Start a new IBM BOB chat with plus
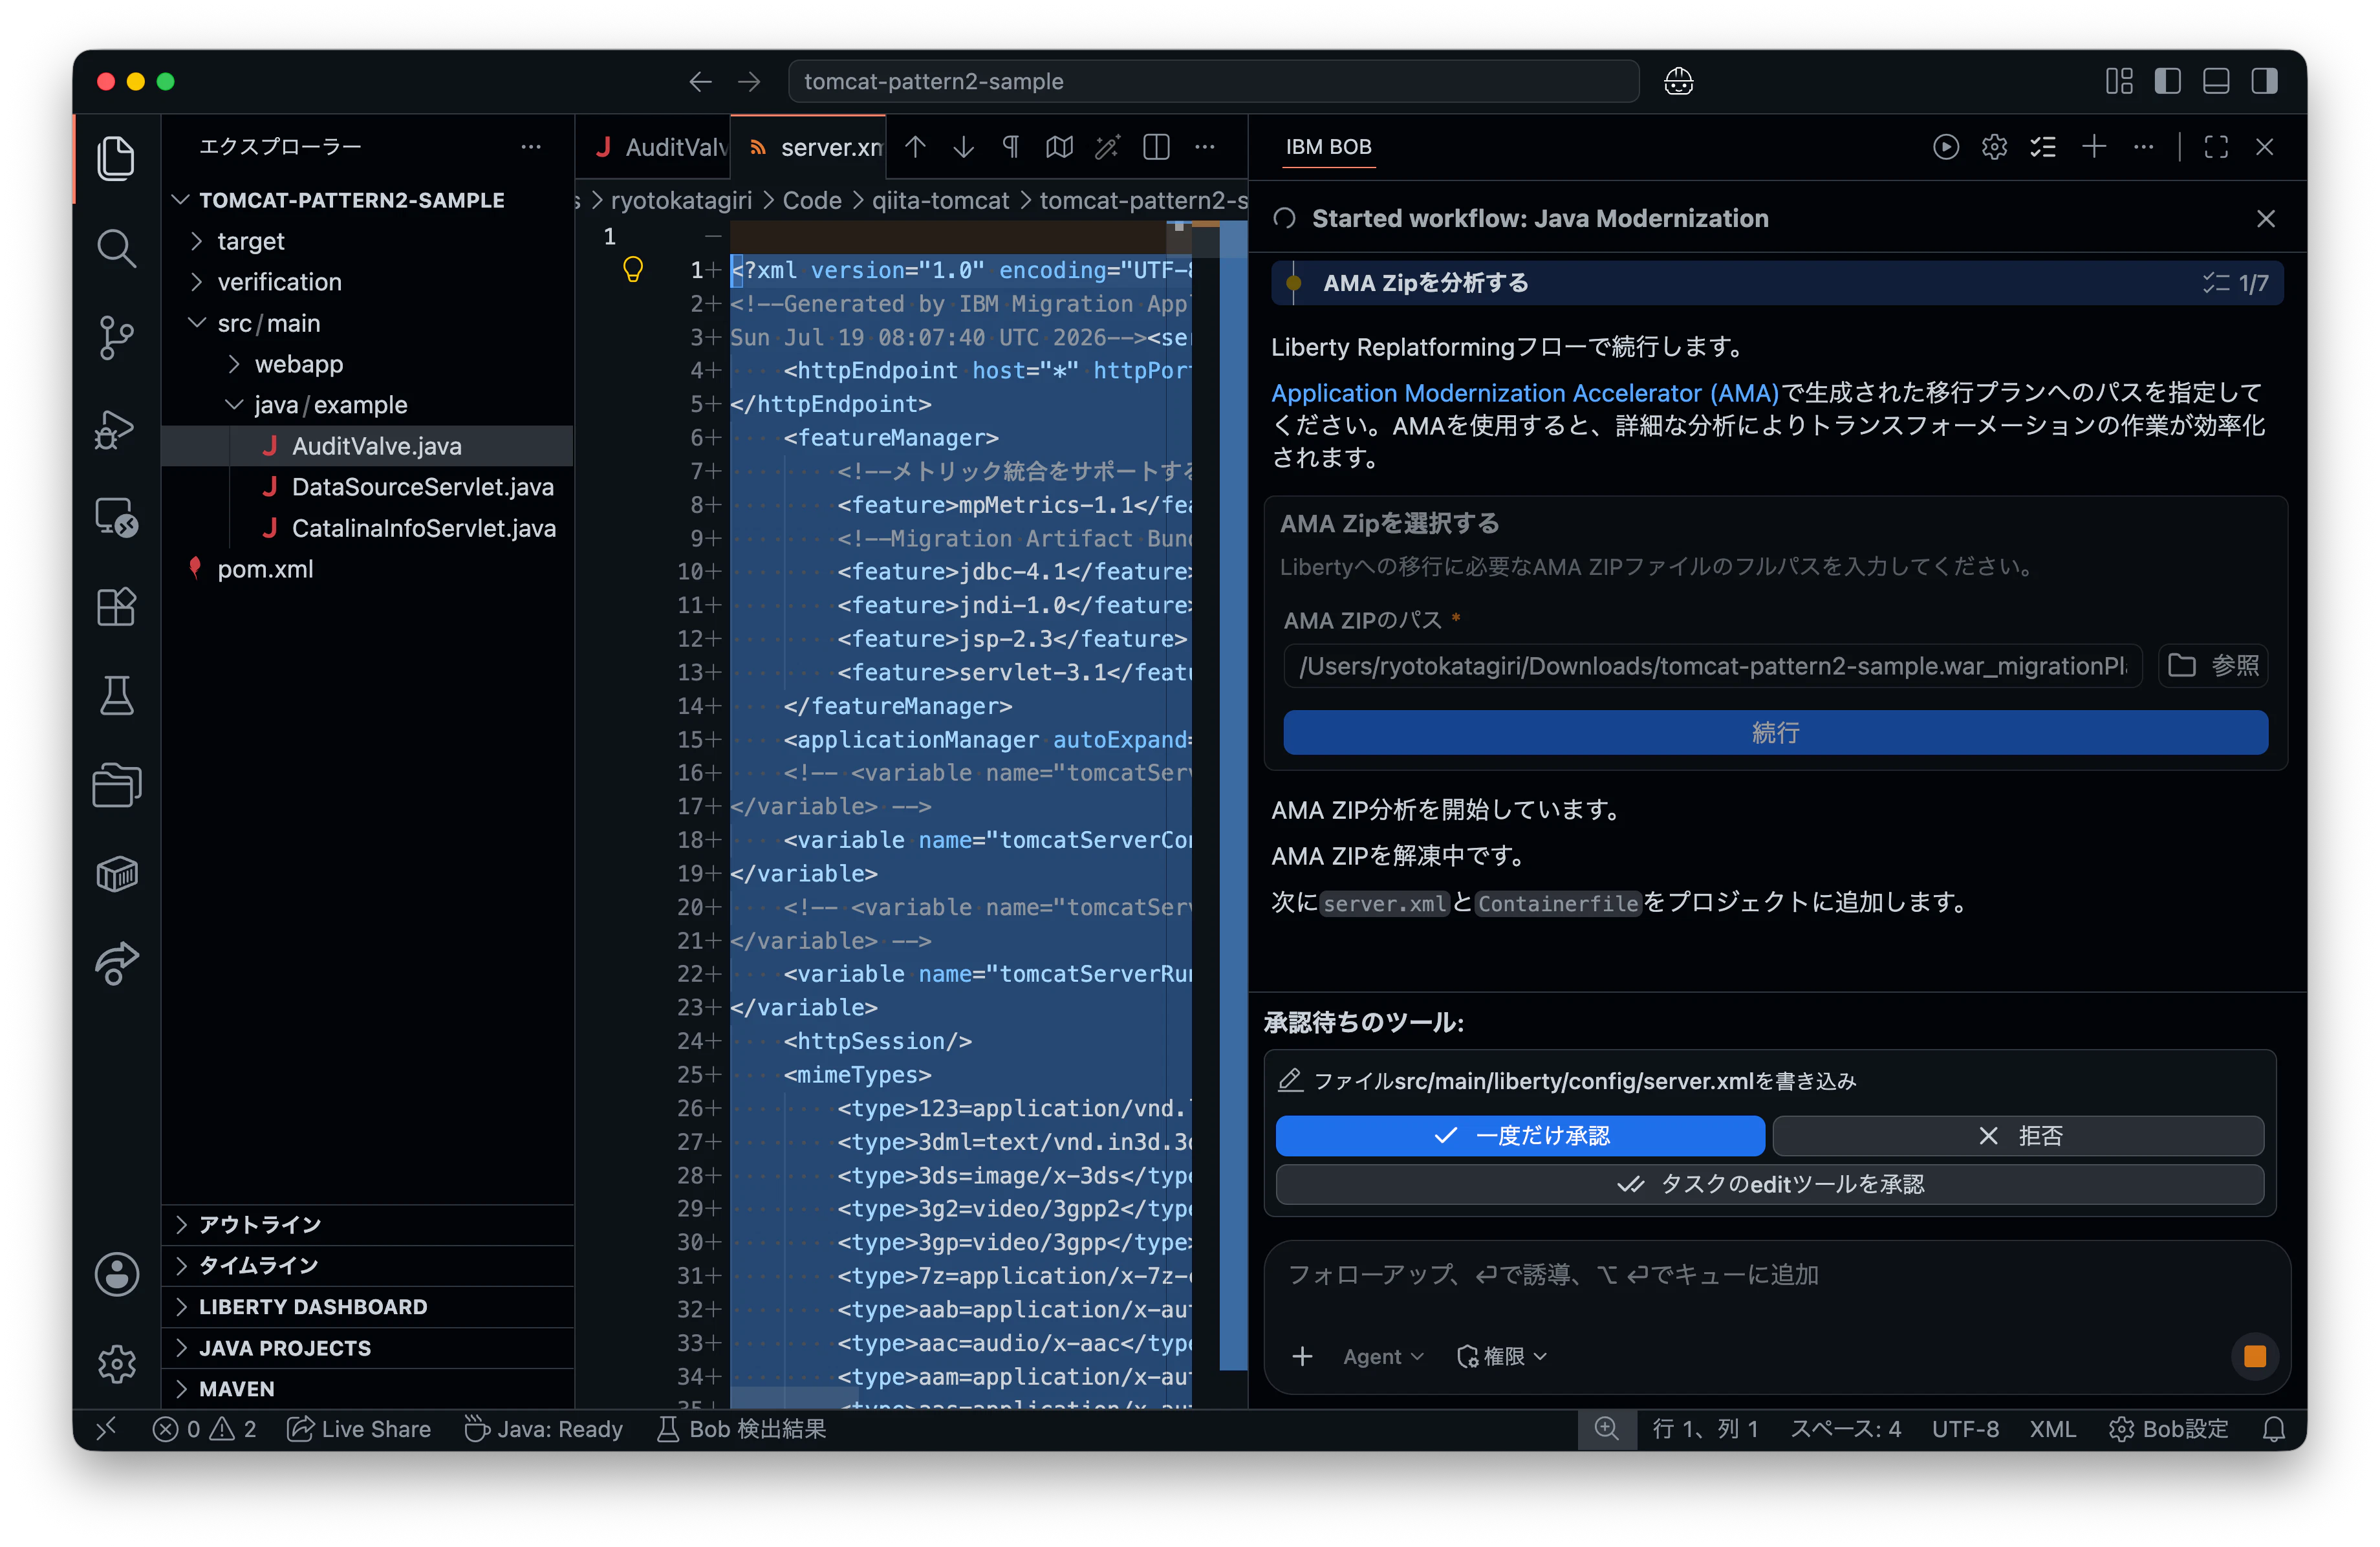Image resolution: width=2380 pixels, height=1547 pixels. (x=2094, y=147)
